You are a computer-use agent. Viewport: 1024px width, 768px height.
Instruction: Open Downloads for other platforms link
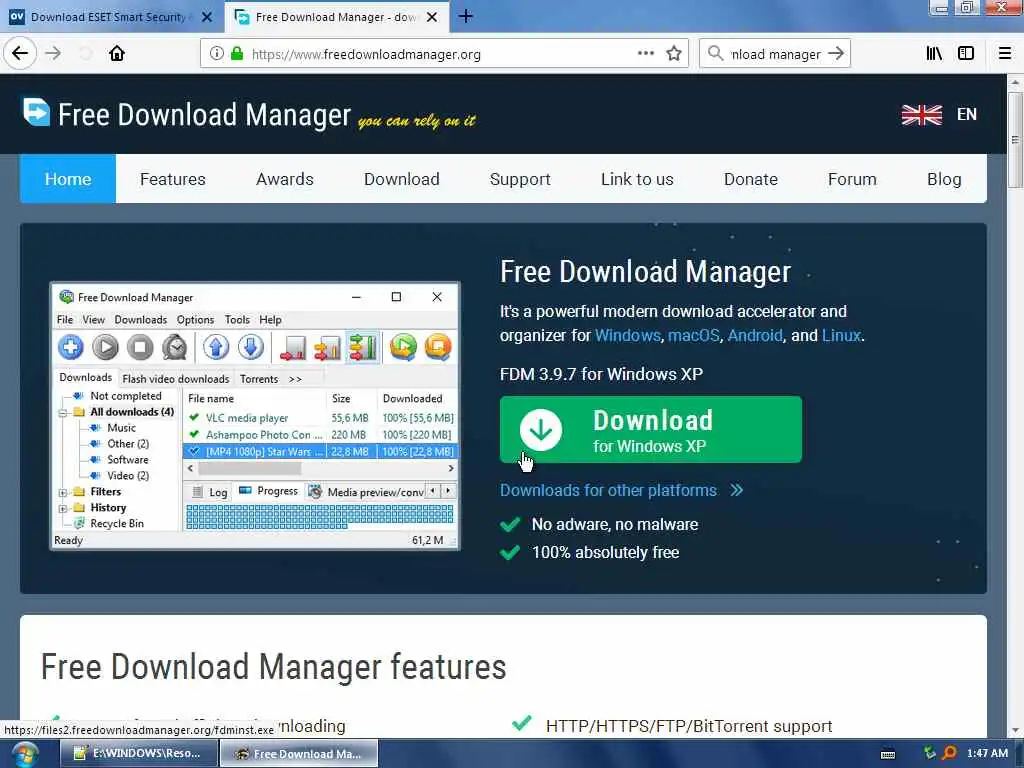pos(621,490)
